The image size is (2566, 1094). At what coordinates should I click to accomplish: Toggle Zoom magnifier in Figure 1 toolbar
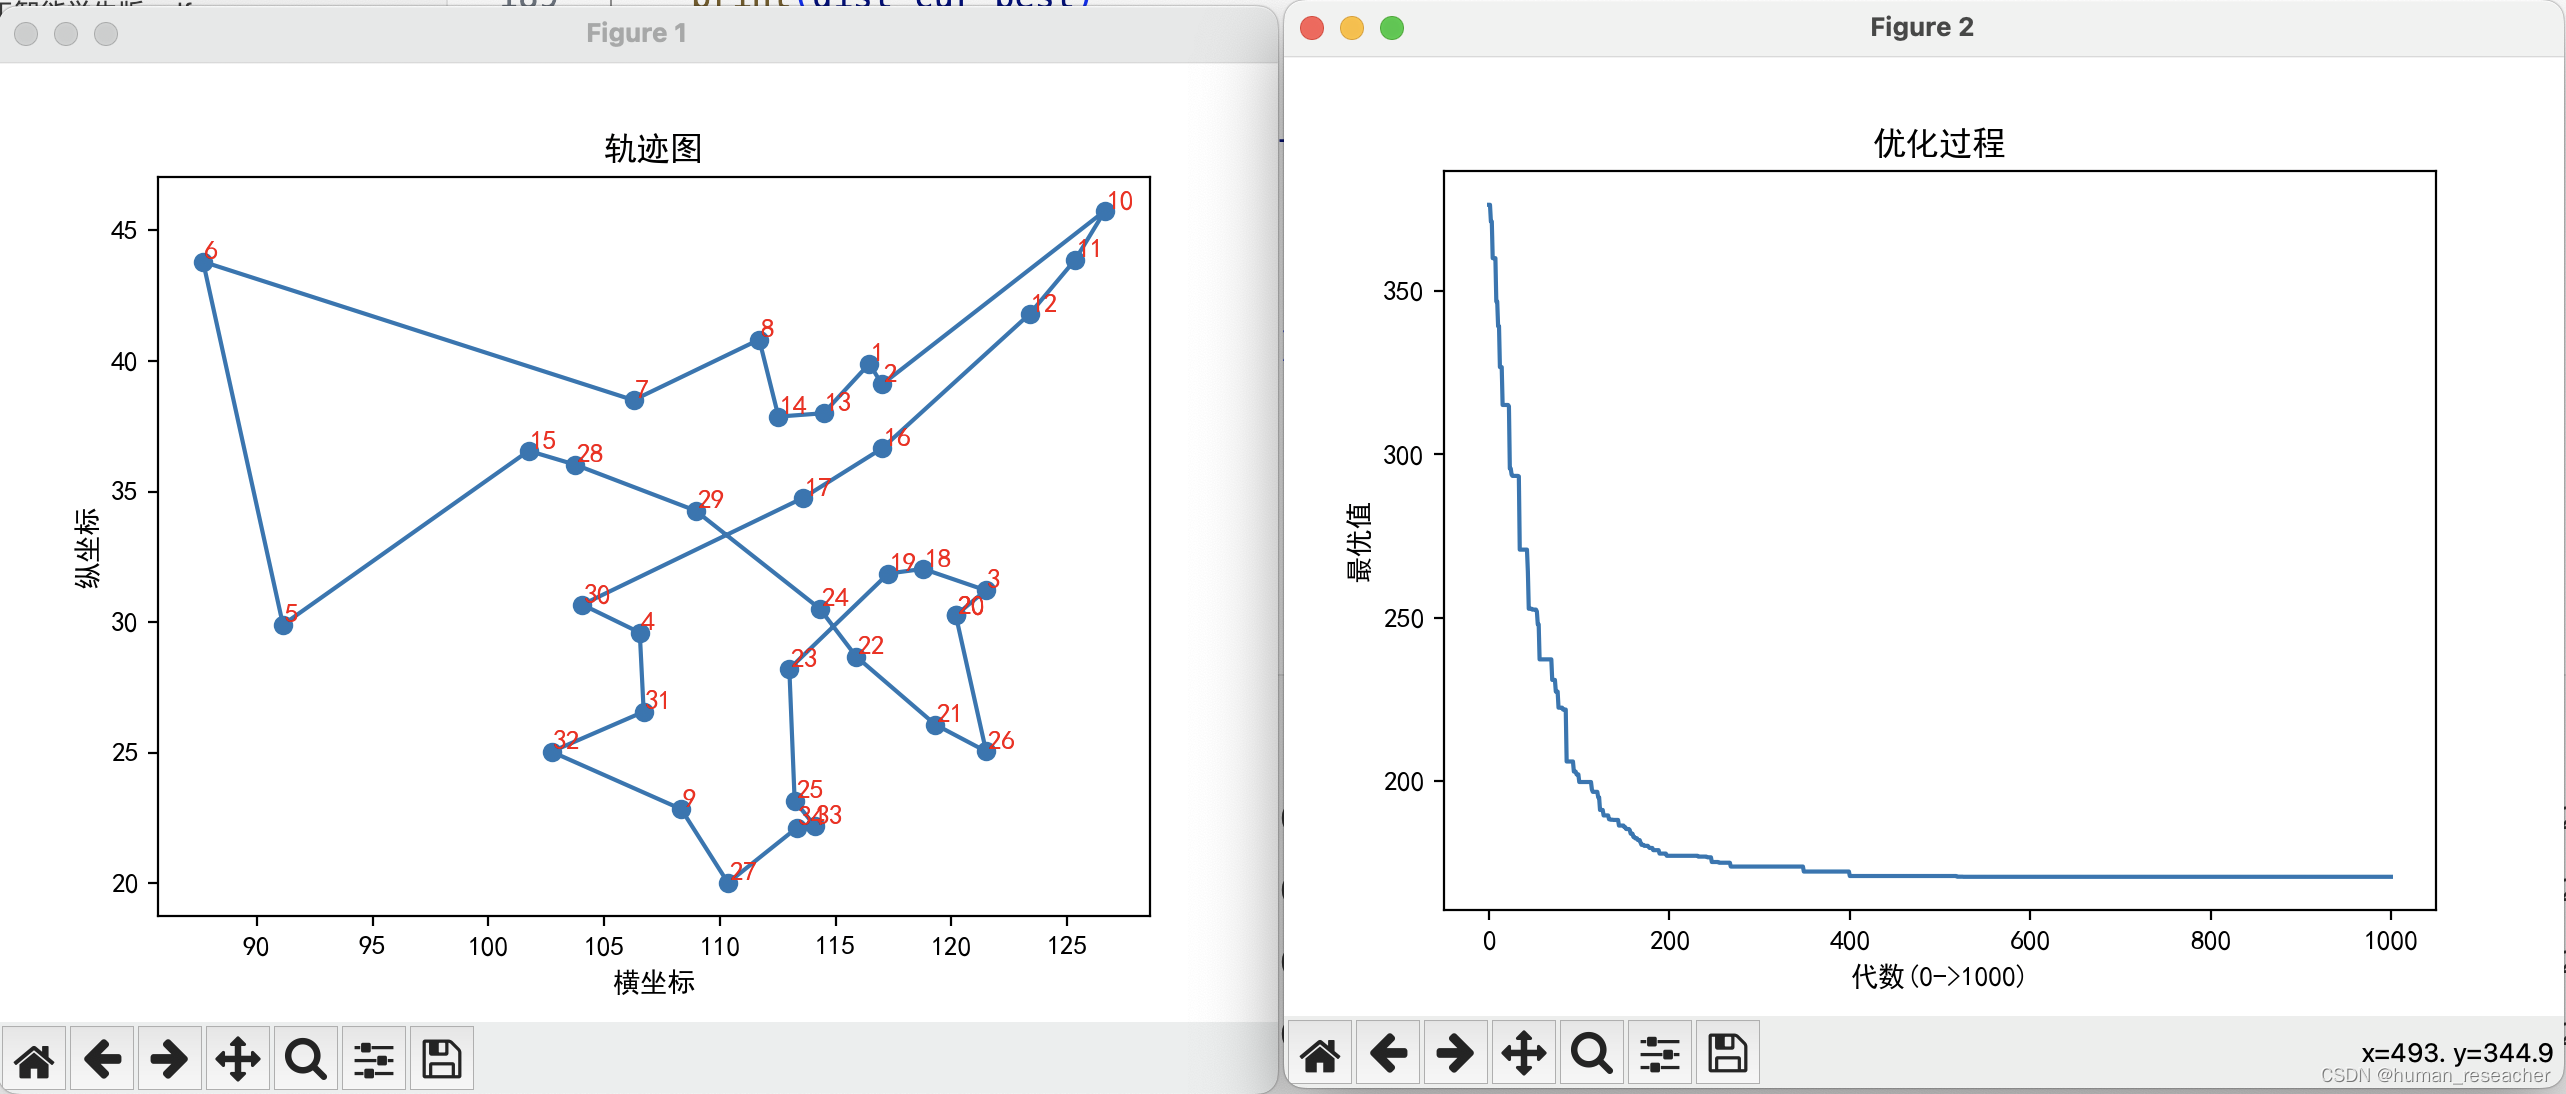pyautogui.click(x=305, y=1058)
